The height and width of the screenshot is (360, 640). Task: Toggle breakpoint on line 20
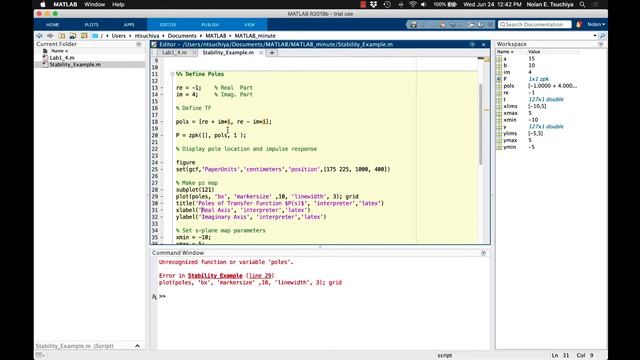coord(162,136)
